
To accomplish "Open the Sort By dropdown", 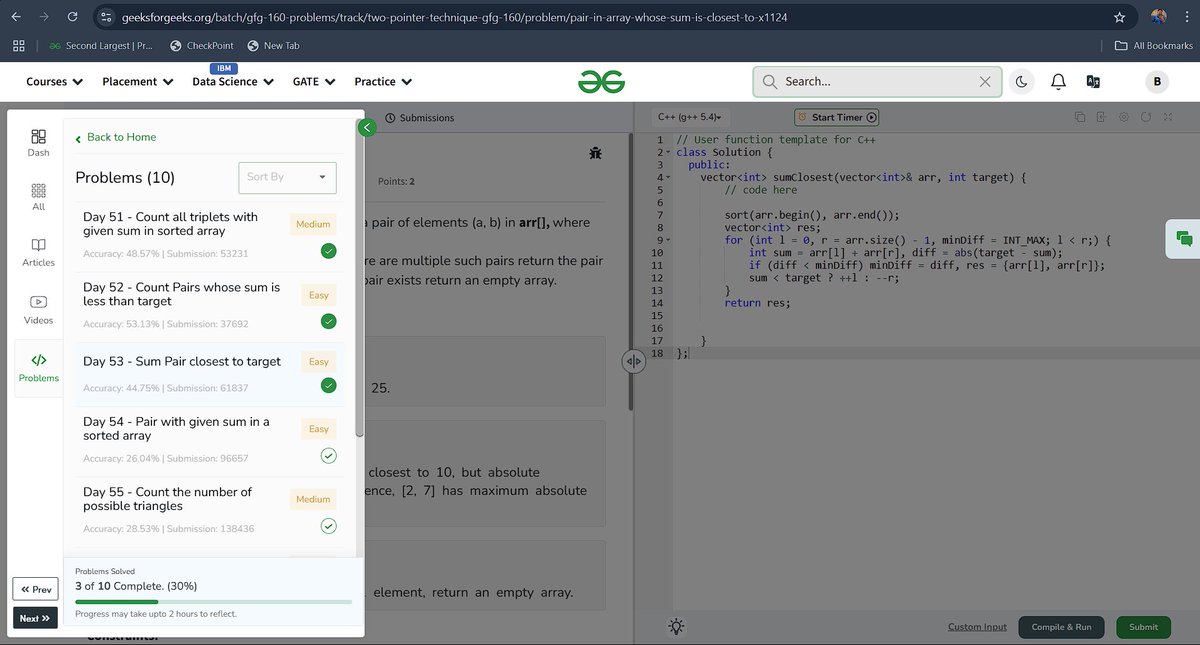I will click(287, 177).
